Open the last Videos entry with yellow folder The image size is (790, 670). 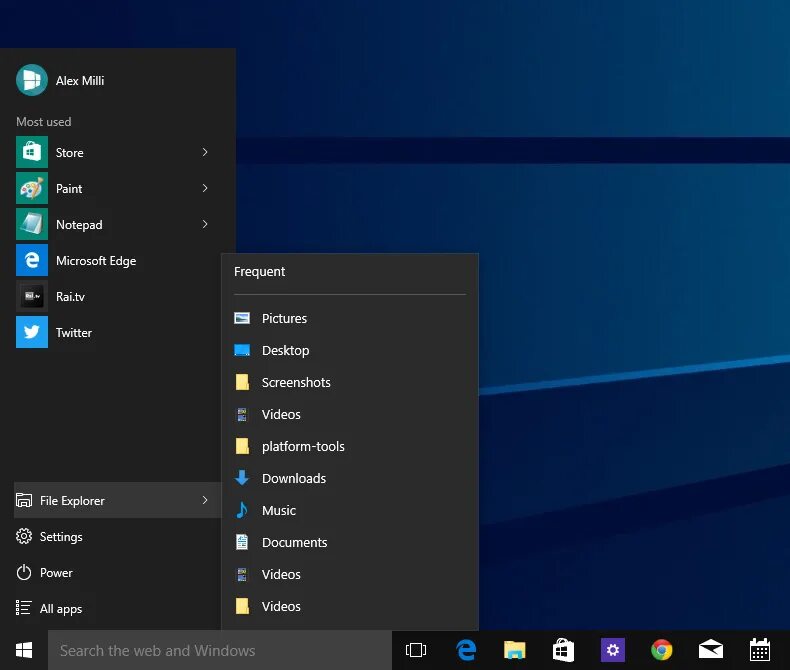click(350, 606)
